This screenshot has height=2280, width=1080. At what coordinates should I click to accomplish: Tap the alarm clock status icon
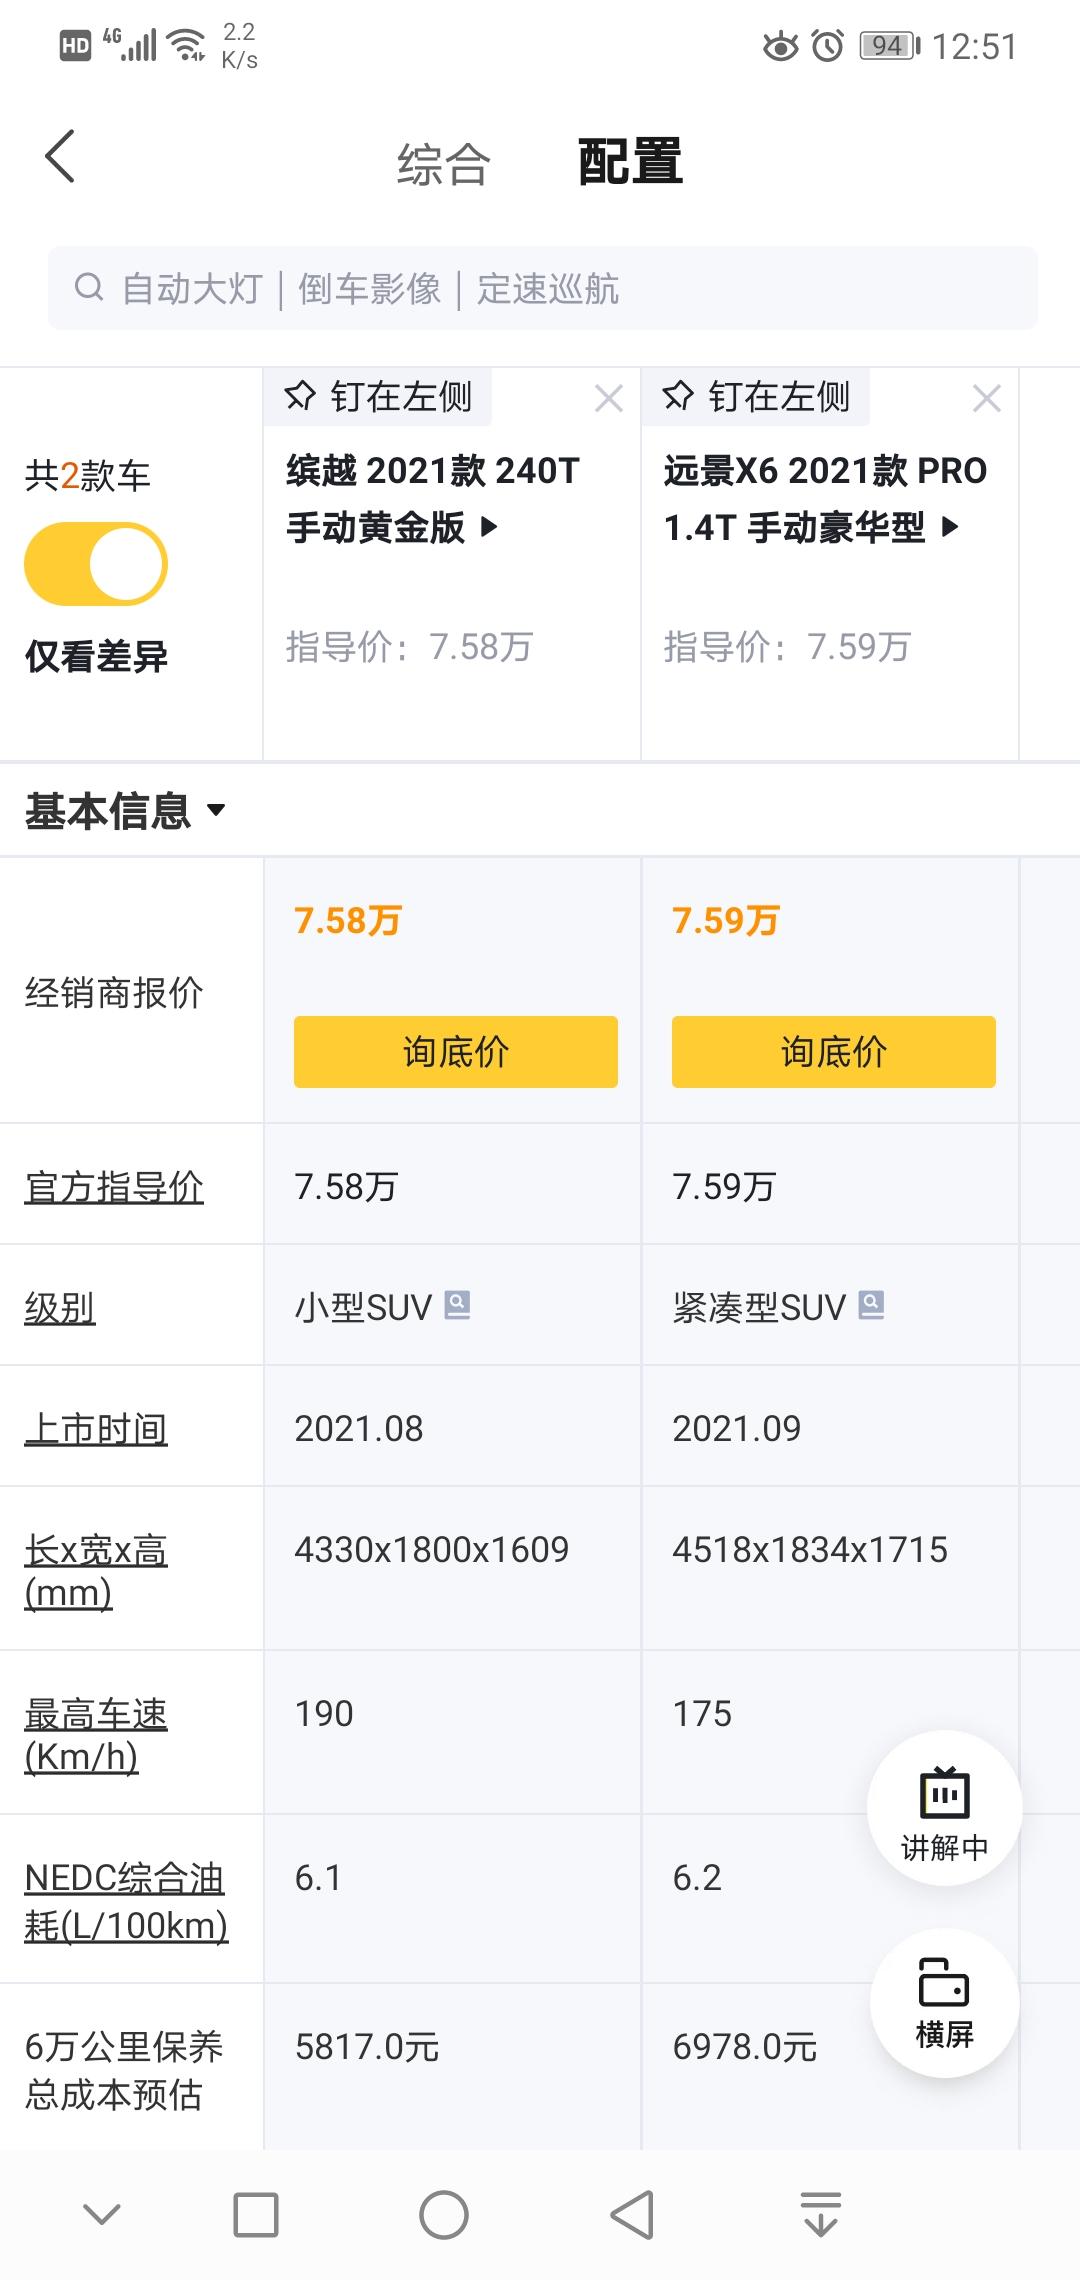tap(828, 46)
